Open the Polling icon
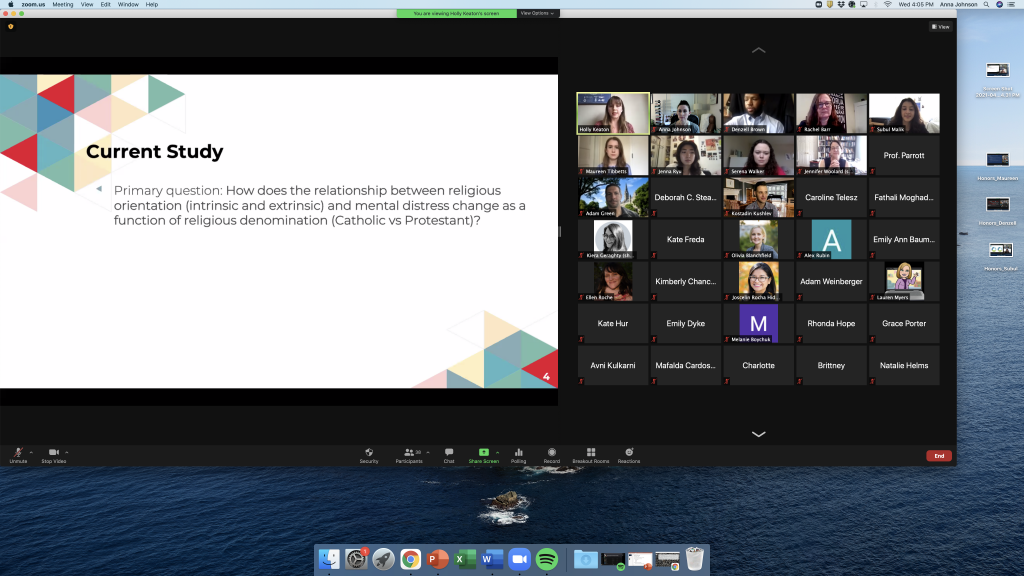This screenshot has height=576, width=1024. click(x=518, y=453)
